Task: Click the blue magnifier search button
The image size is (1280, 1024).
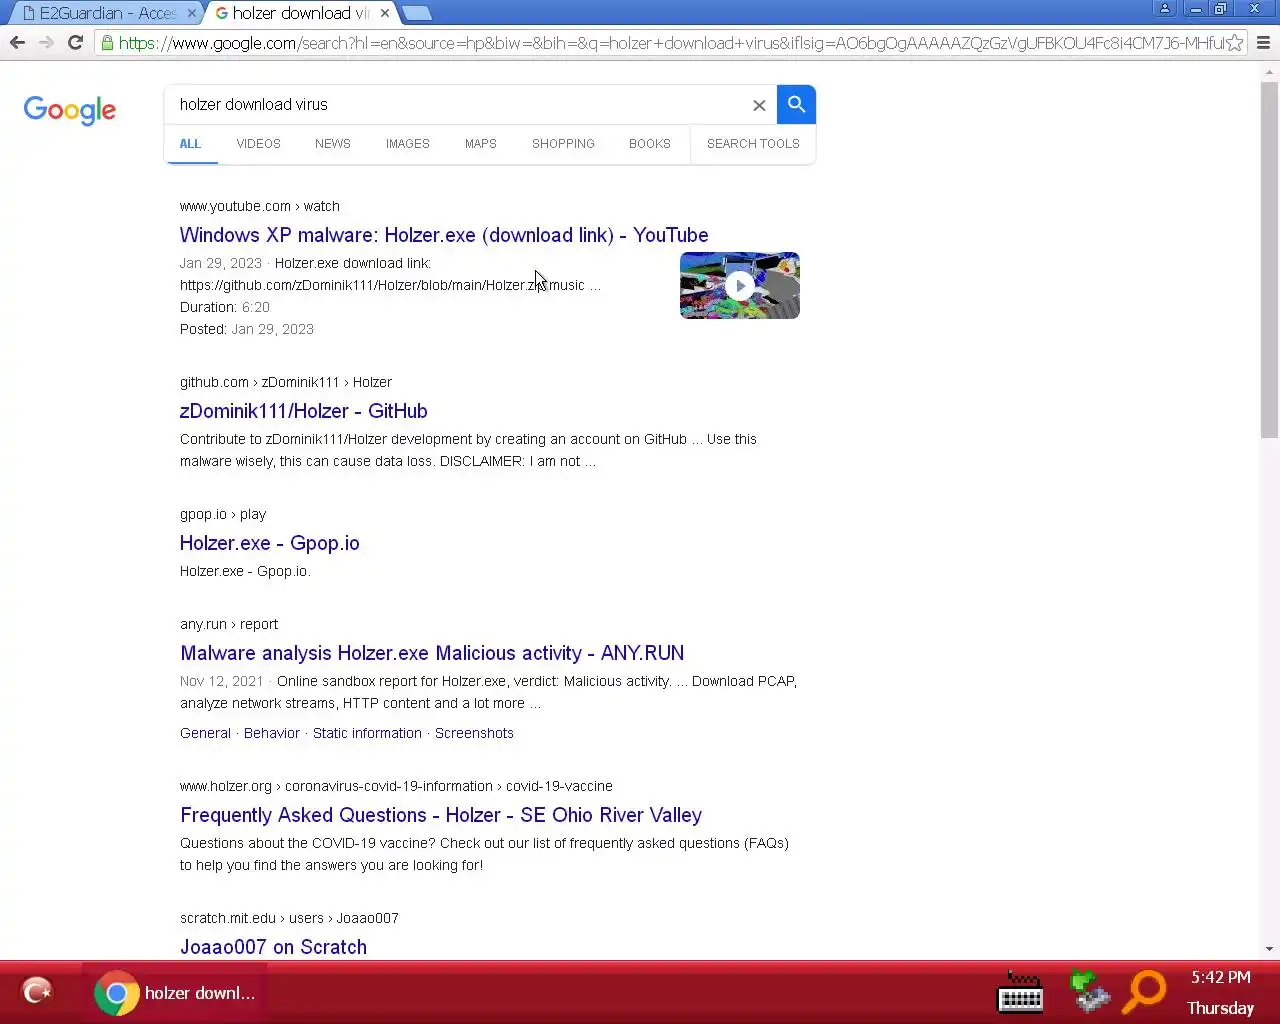Action: [796, 104]
